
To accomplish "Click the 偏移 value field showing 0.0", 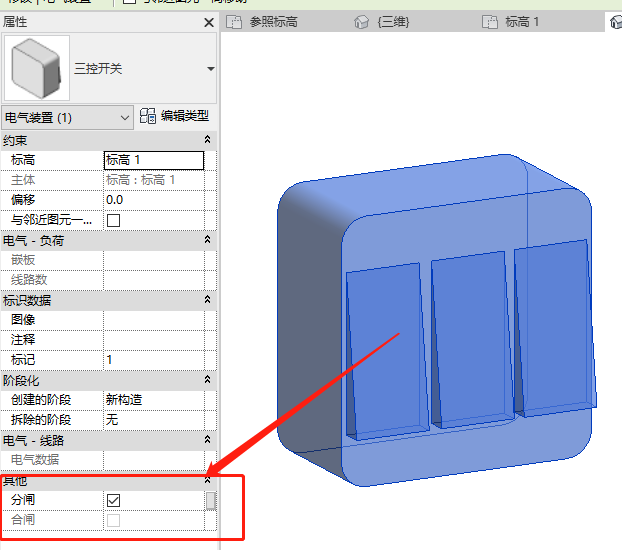I will point(154,200).
